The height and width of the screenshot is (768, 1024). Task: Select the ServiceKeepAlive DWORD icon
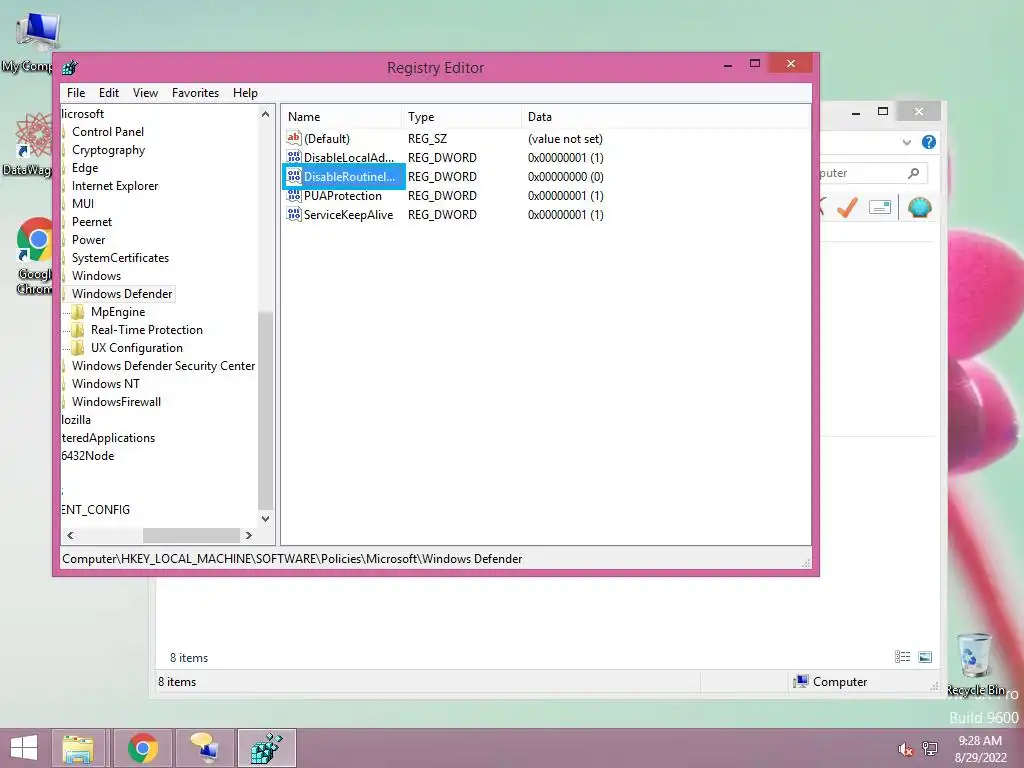pos(293,214)
